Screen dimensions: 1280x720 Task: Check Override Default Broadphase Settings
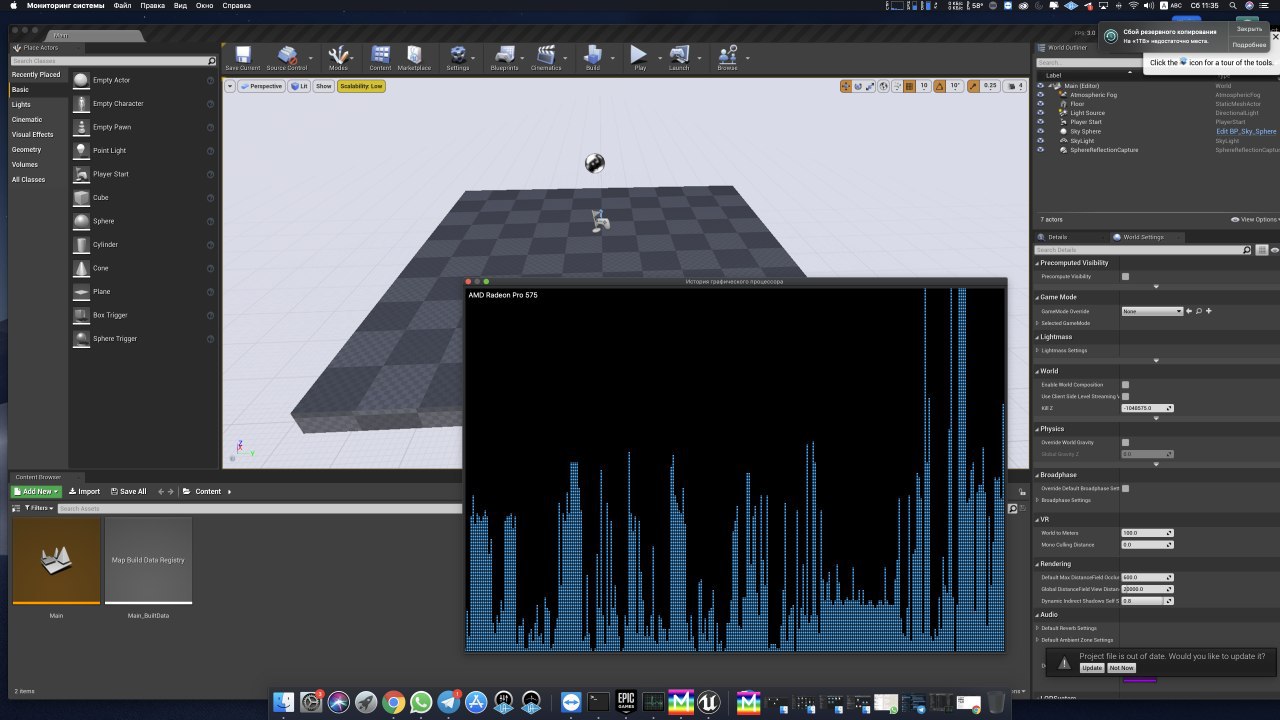coord(1125,488)
